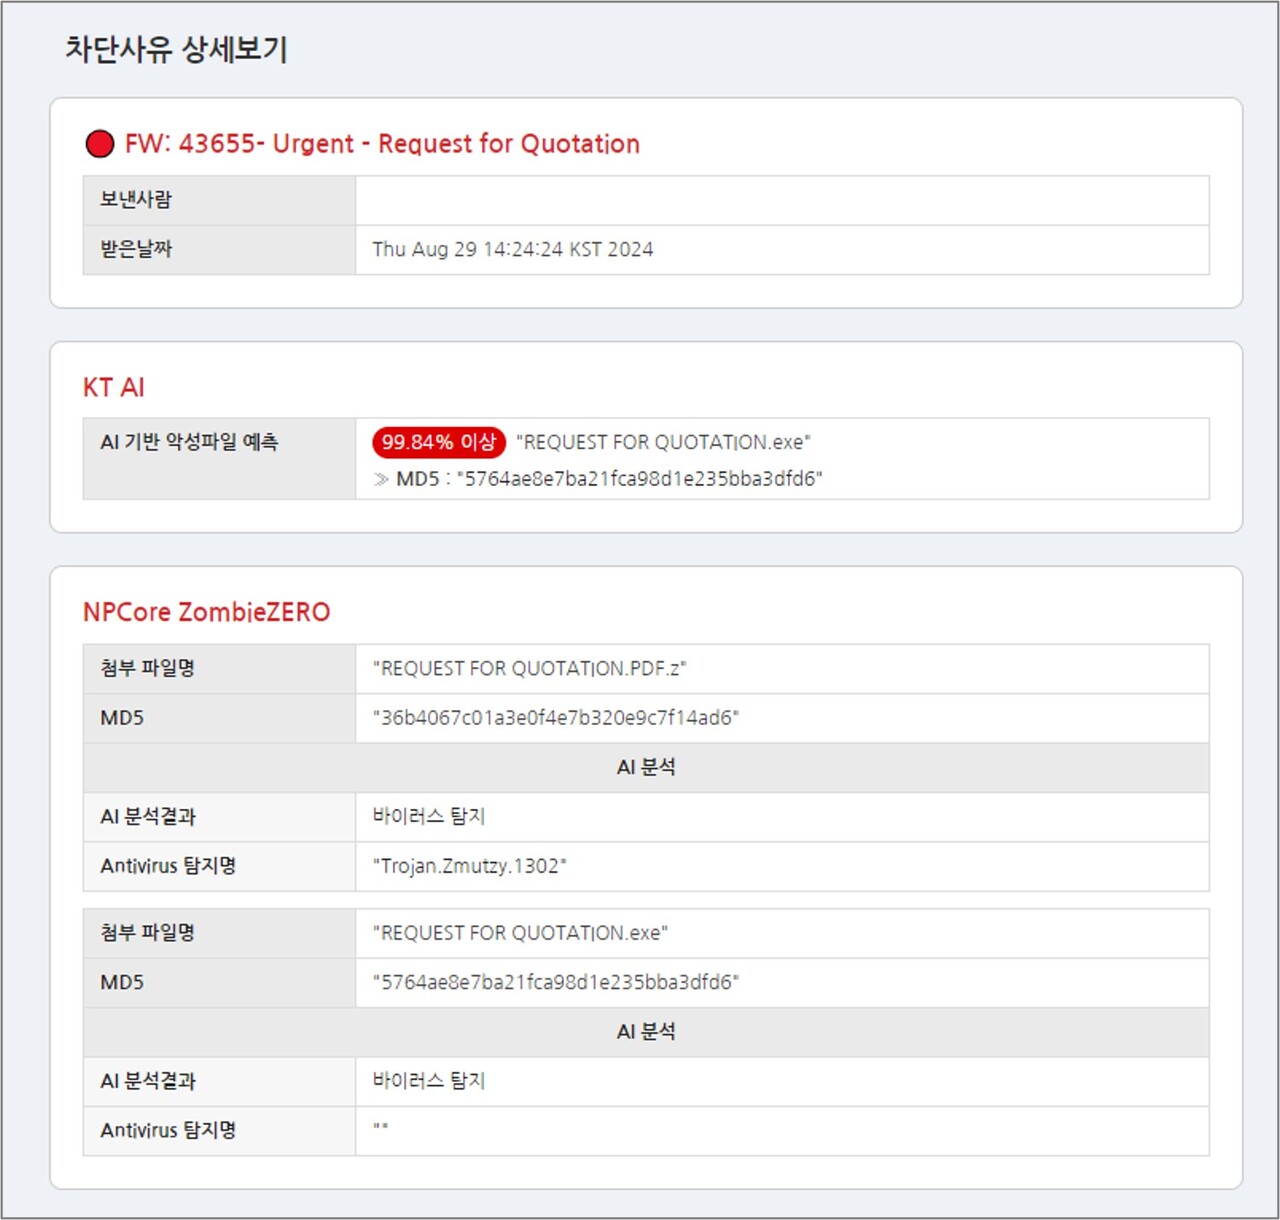
Task: Click the red circle threat status icon
Action: (100, 144)
